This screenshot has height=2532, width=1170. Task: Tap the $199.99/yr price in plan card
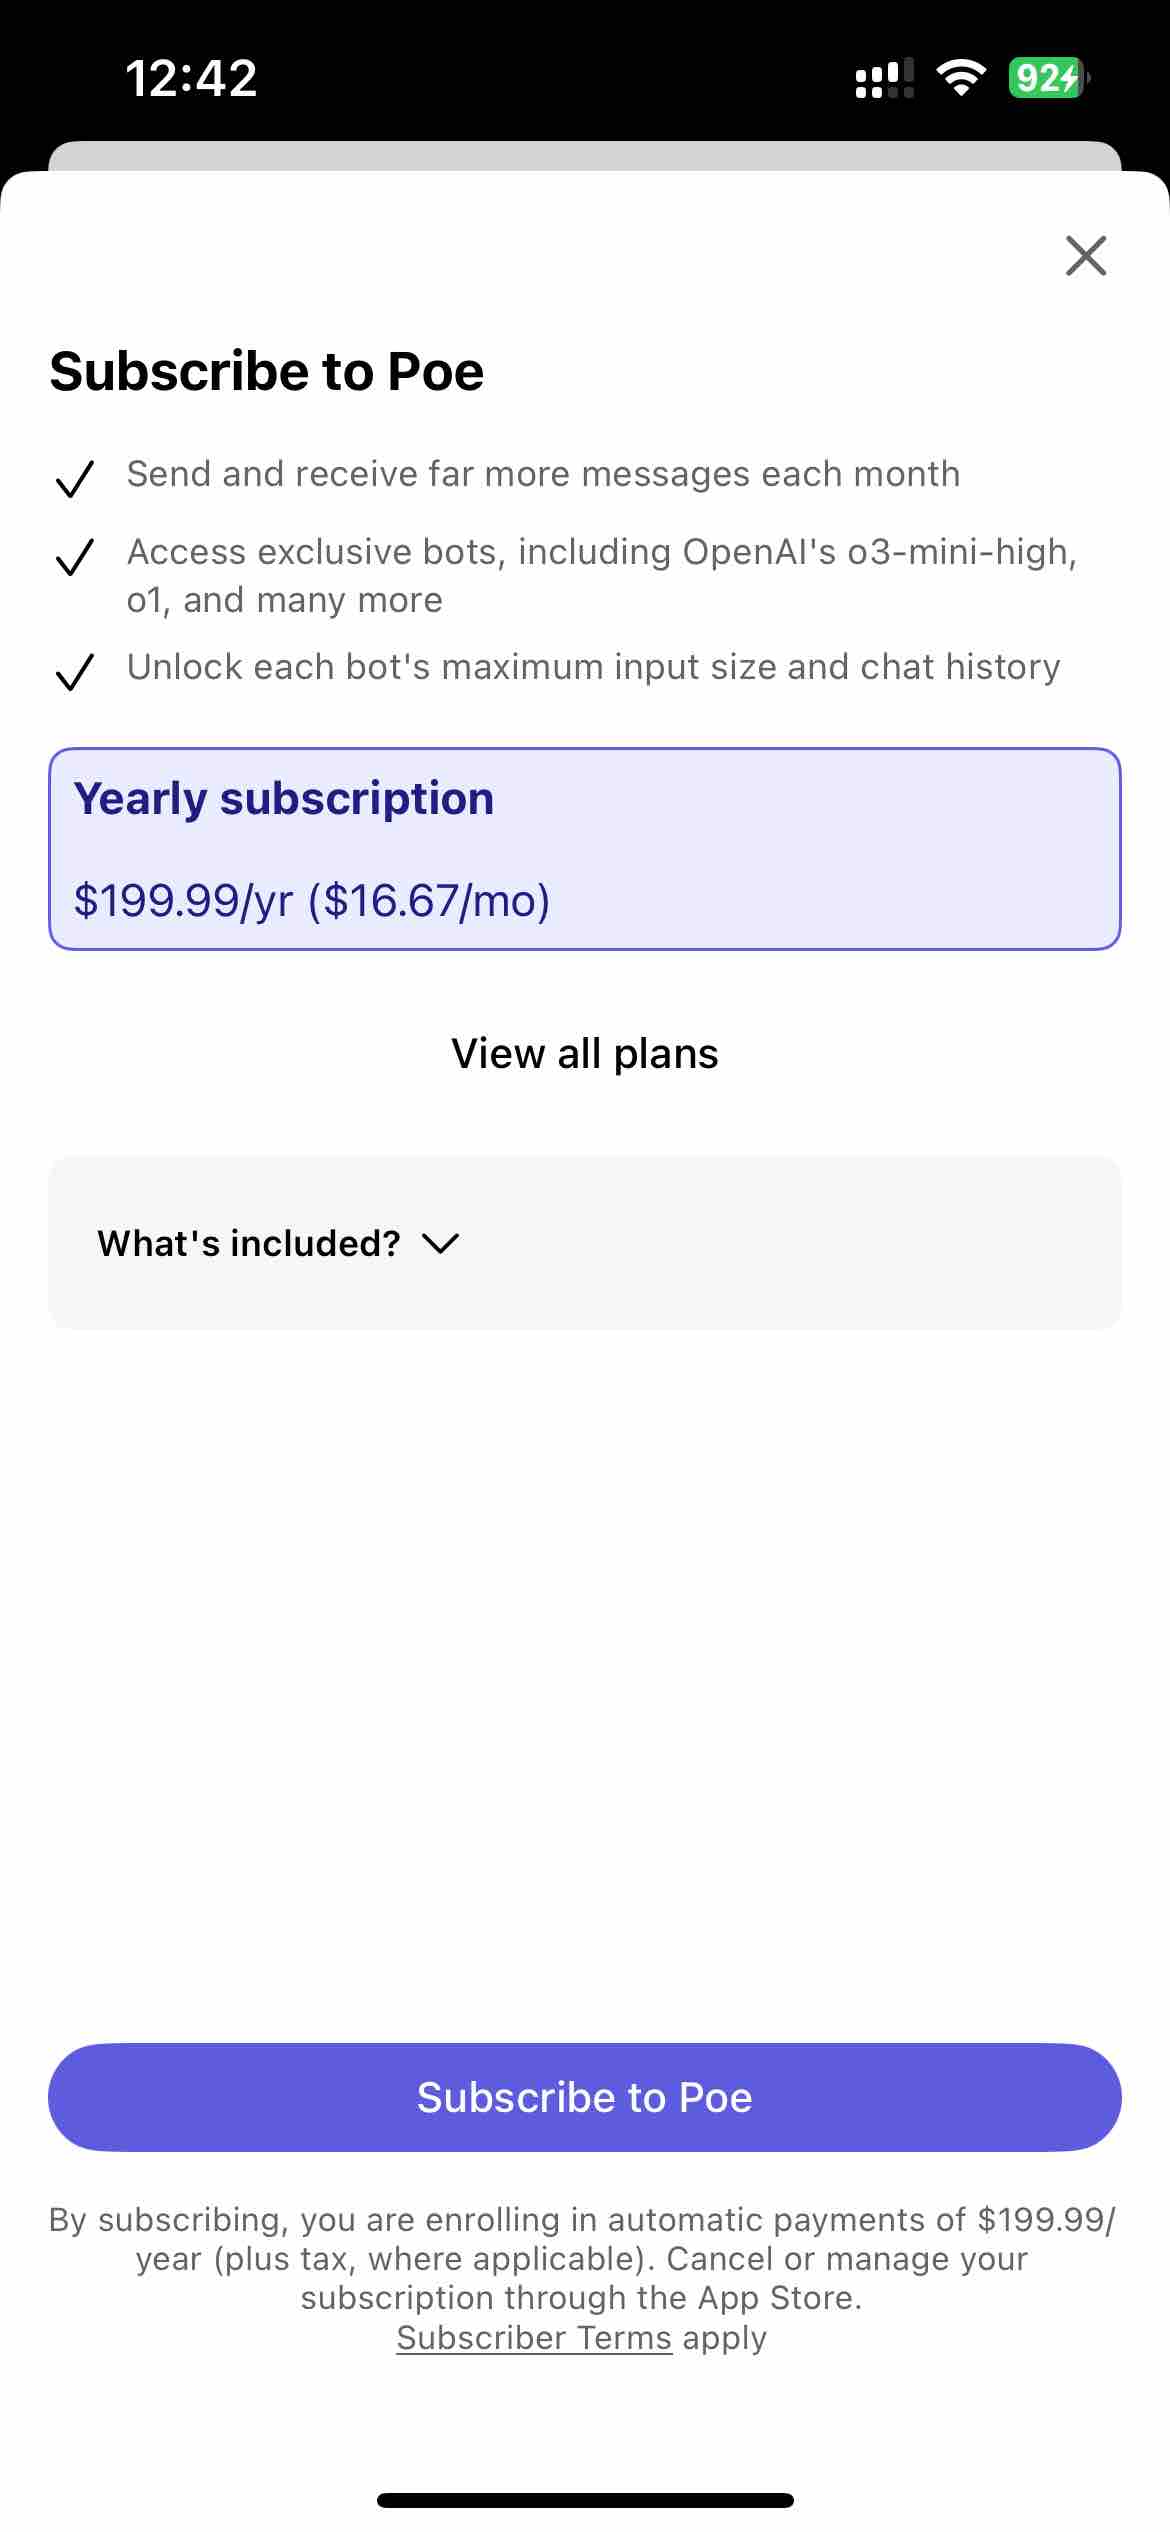pyautogui.click(x=183, y=901)
